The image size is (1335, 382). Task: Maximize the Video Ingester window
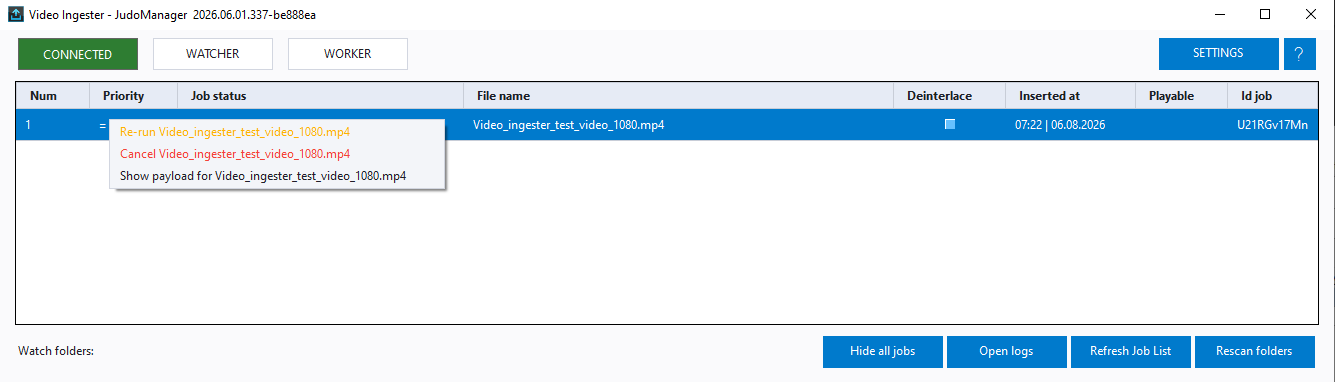point(1265,15)
